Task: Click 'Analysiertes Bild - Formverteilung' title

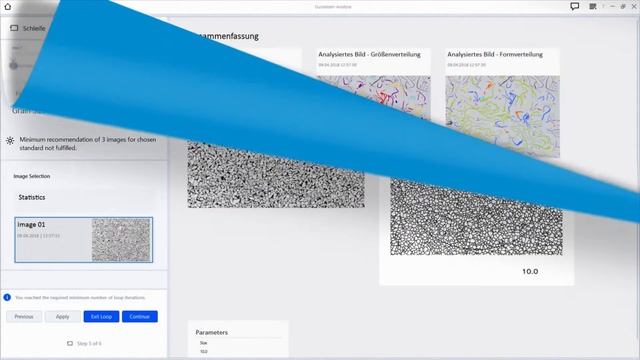Action: [x=495, y=54]
